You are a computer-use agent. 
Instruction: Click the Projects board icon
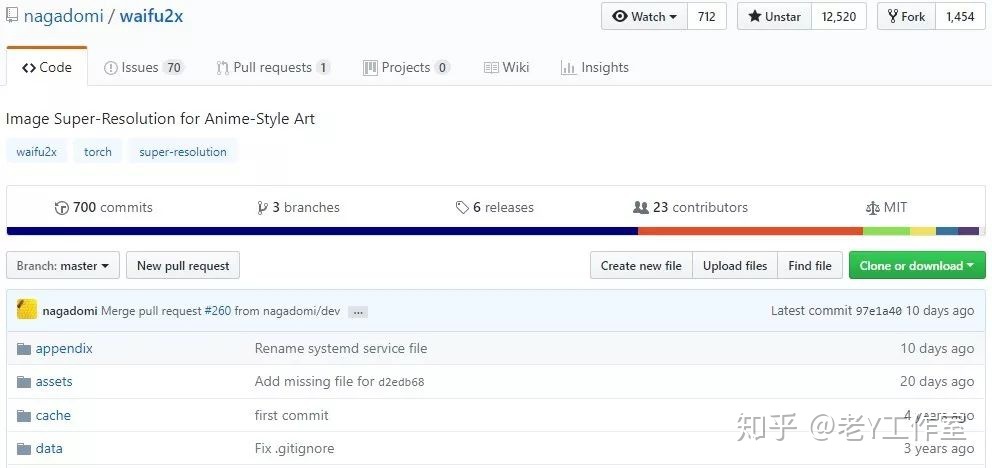(x=370, y=68)
